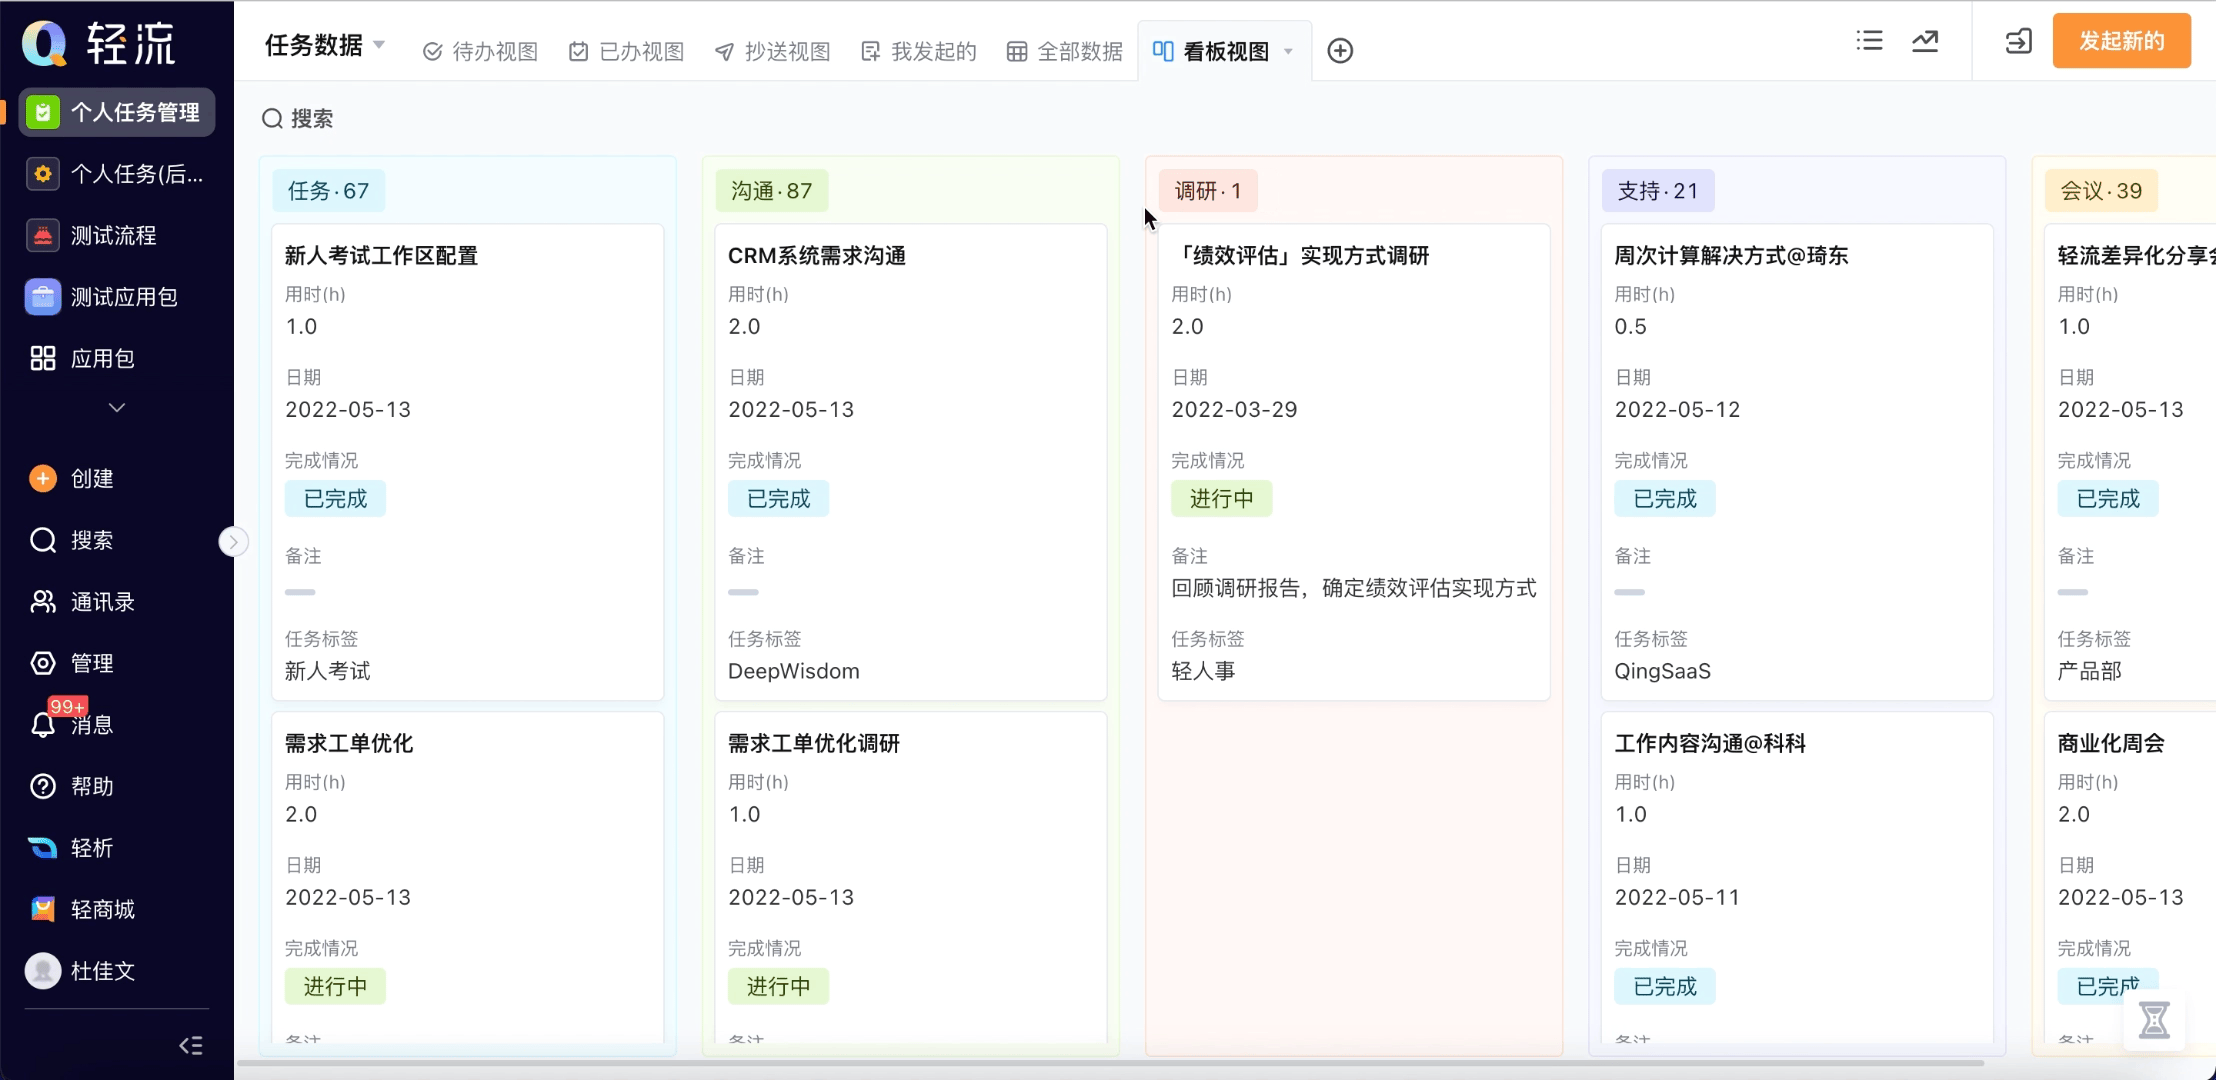The height and width of the screenshot is (1080, 2216).
Task: Open 轻析 analytics icon
Action: click(x=43, y=848)
